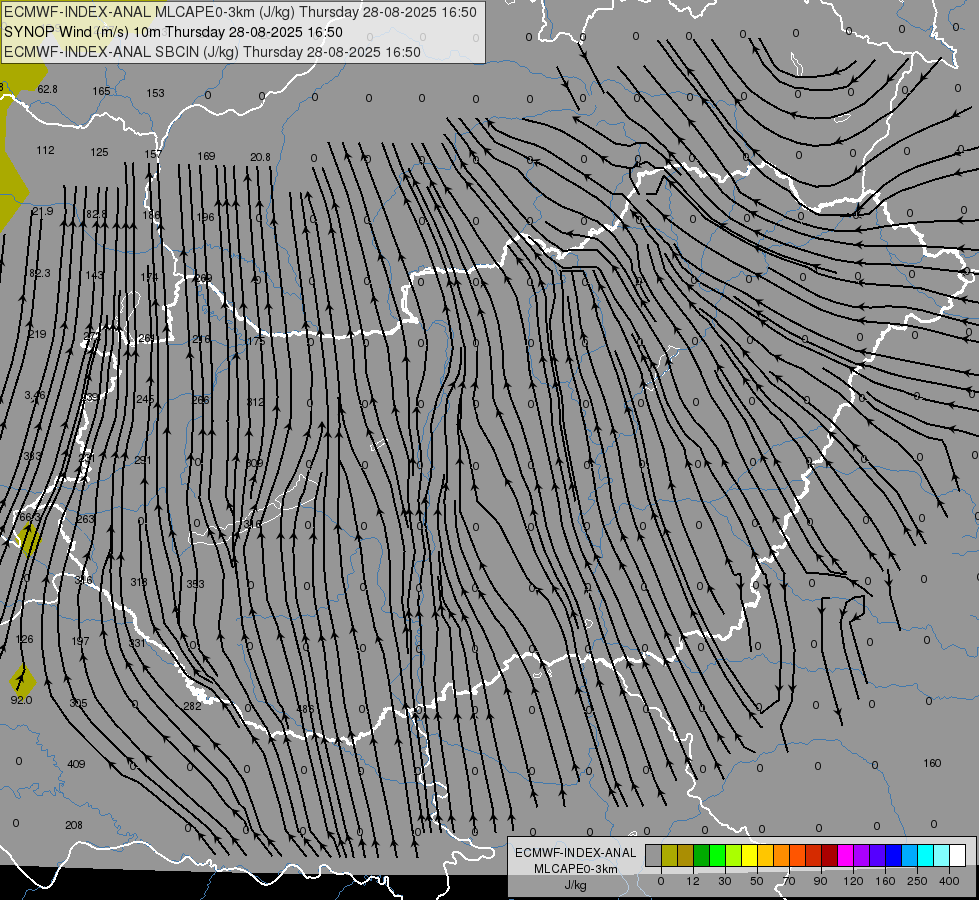Click the pure blue legend swatch
Viewport: 979px width, 900px height.
coord(894,855)
